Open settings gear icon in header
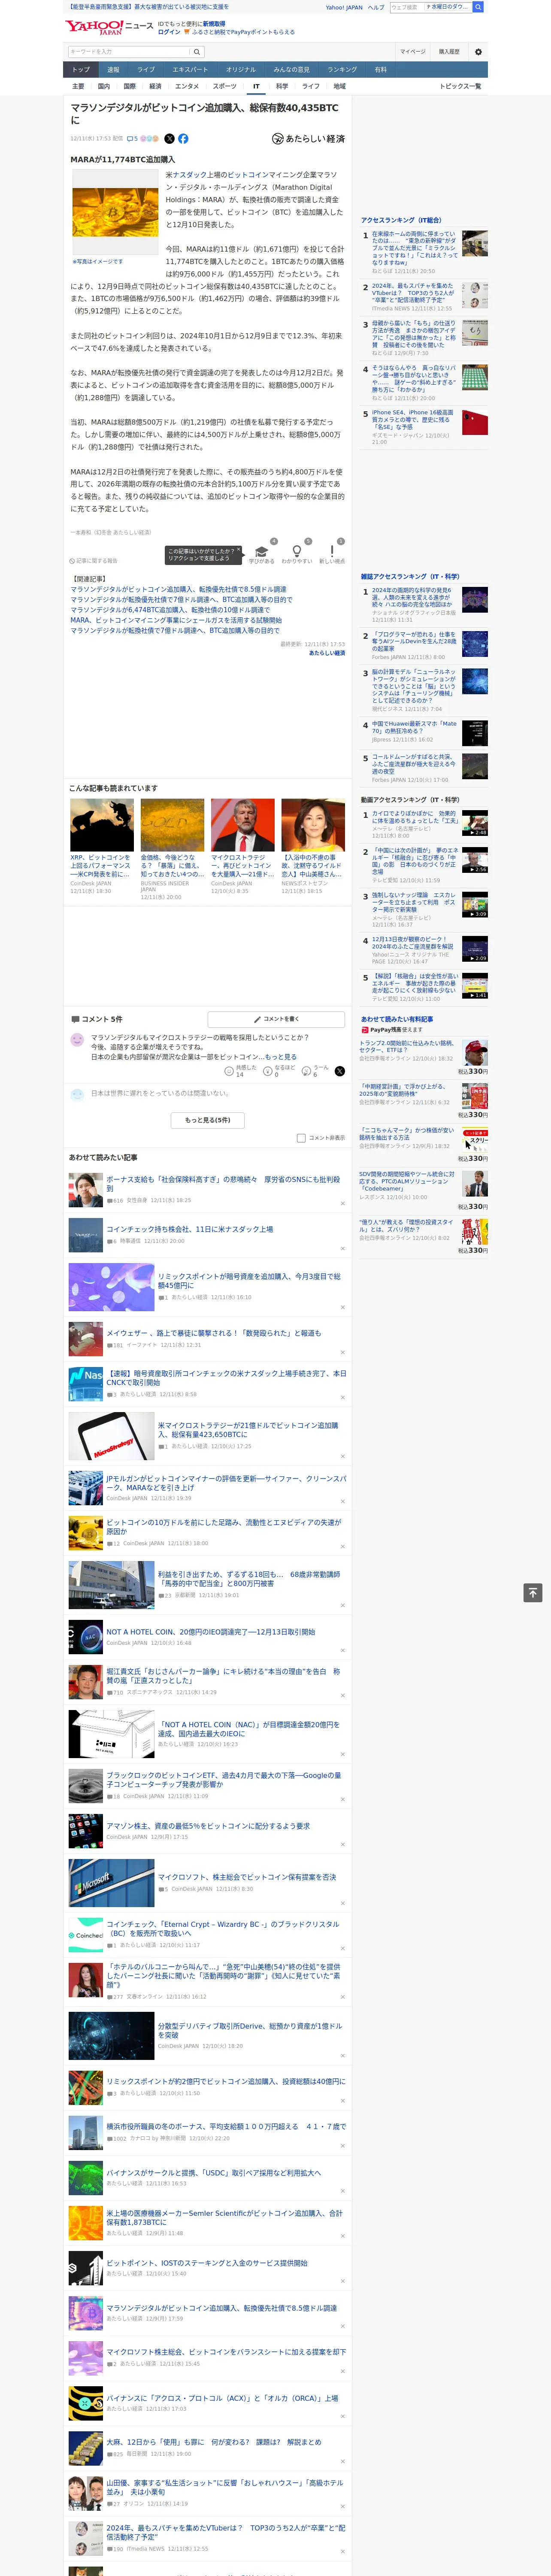 [478, 52]
